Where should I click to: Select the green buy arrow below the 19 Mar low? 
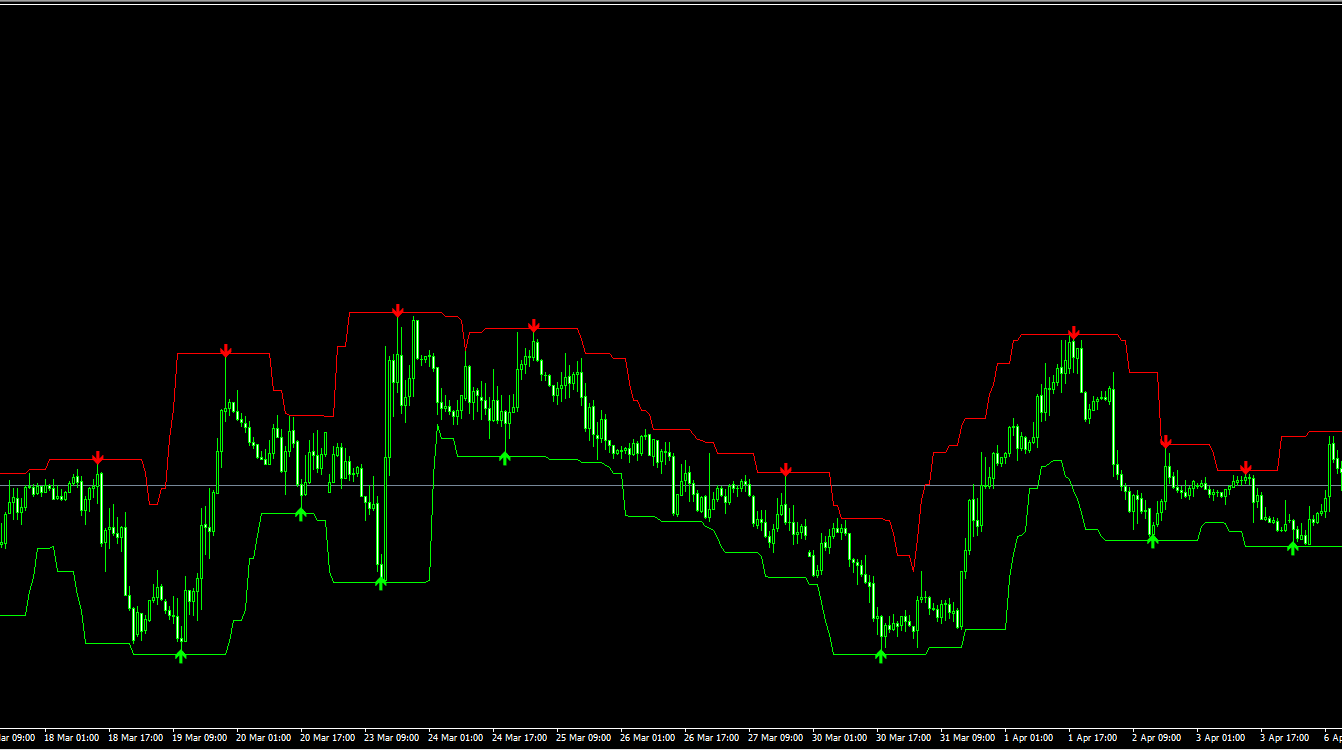pos(181,654)
